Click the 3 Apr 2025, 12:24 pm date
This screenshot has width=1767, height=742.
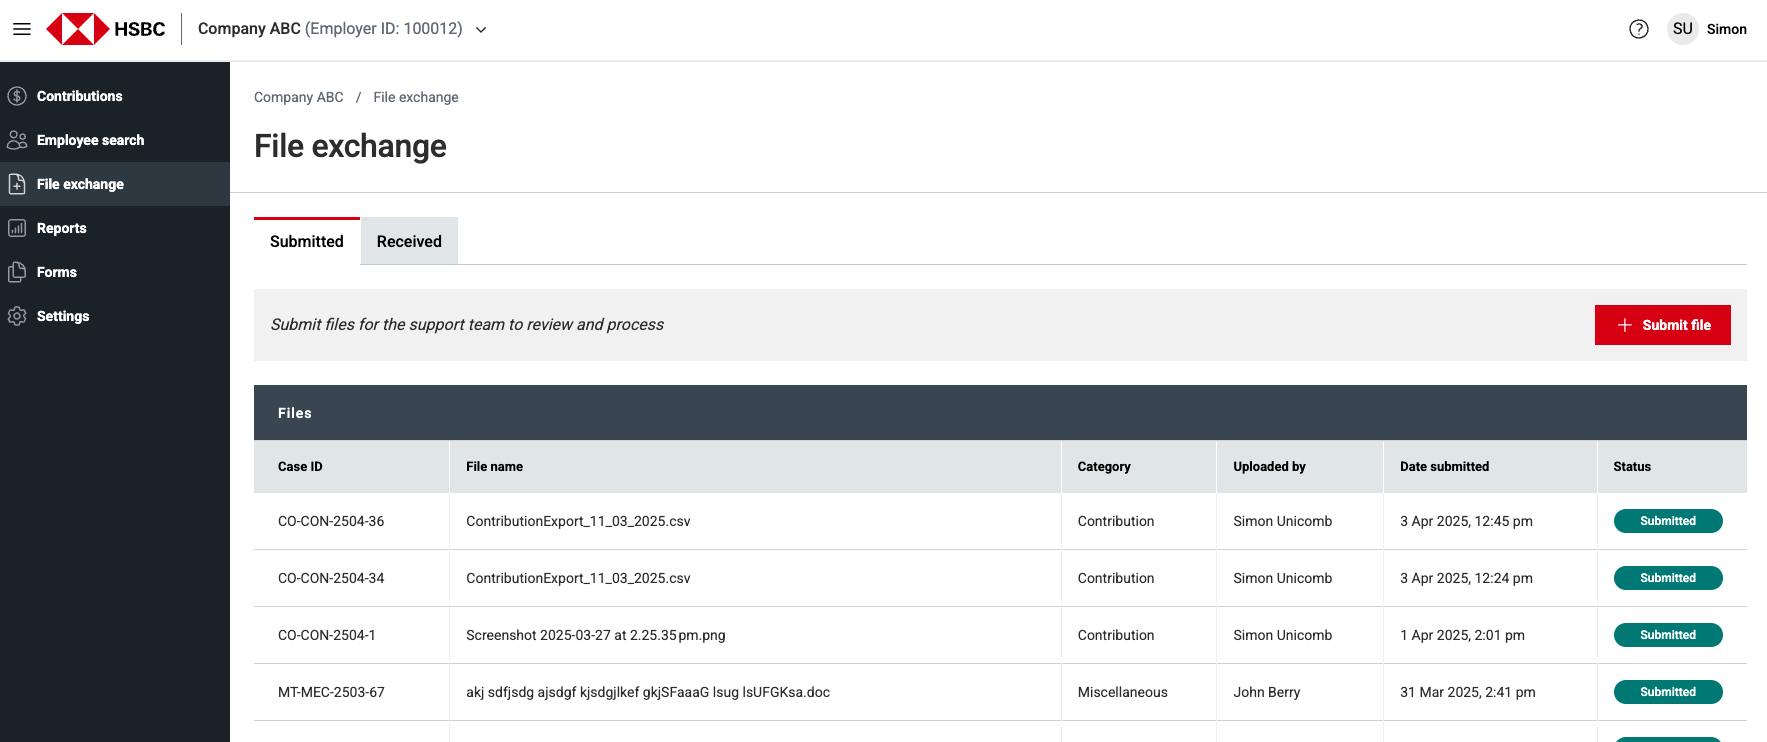tap(1466, 578)
